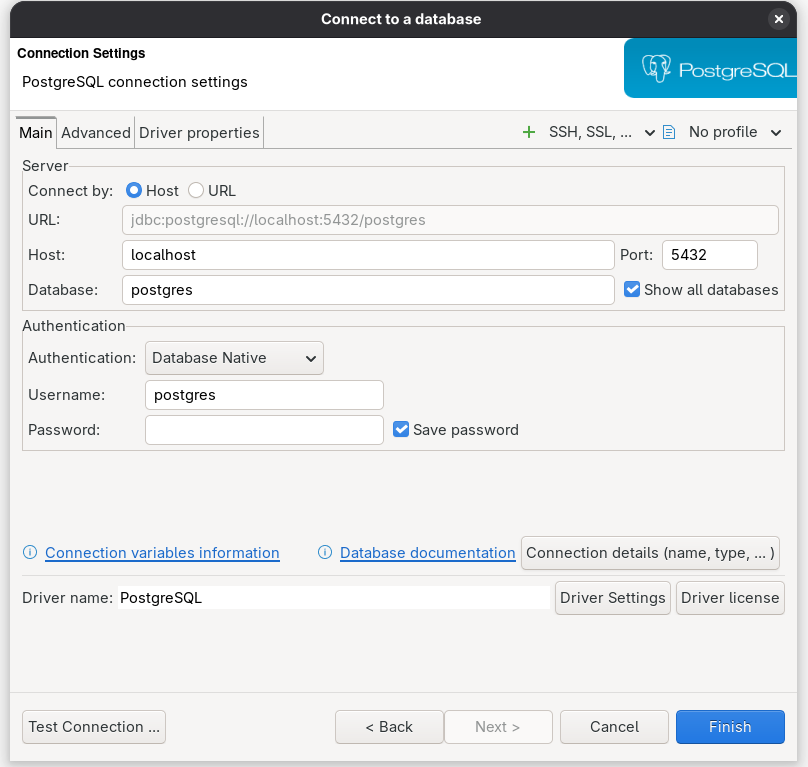Screen dimensions: 808x767
Task: Toggle the Save password checkbox
Action: (x=401, y=429)
